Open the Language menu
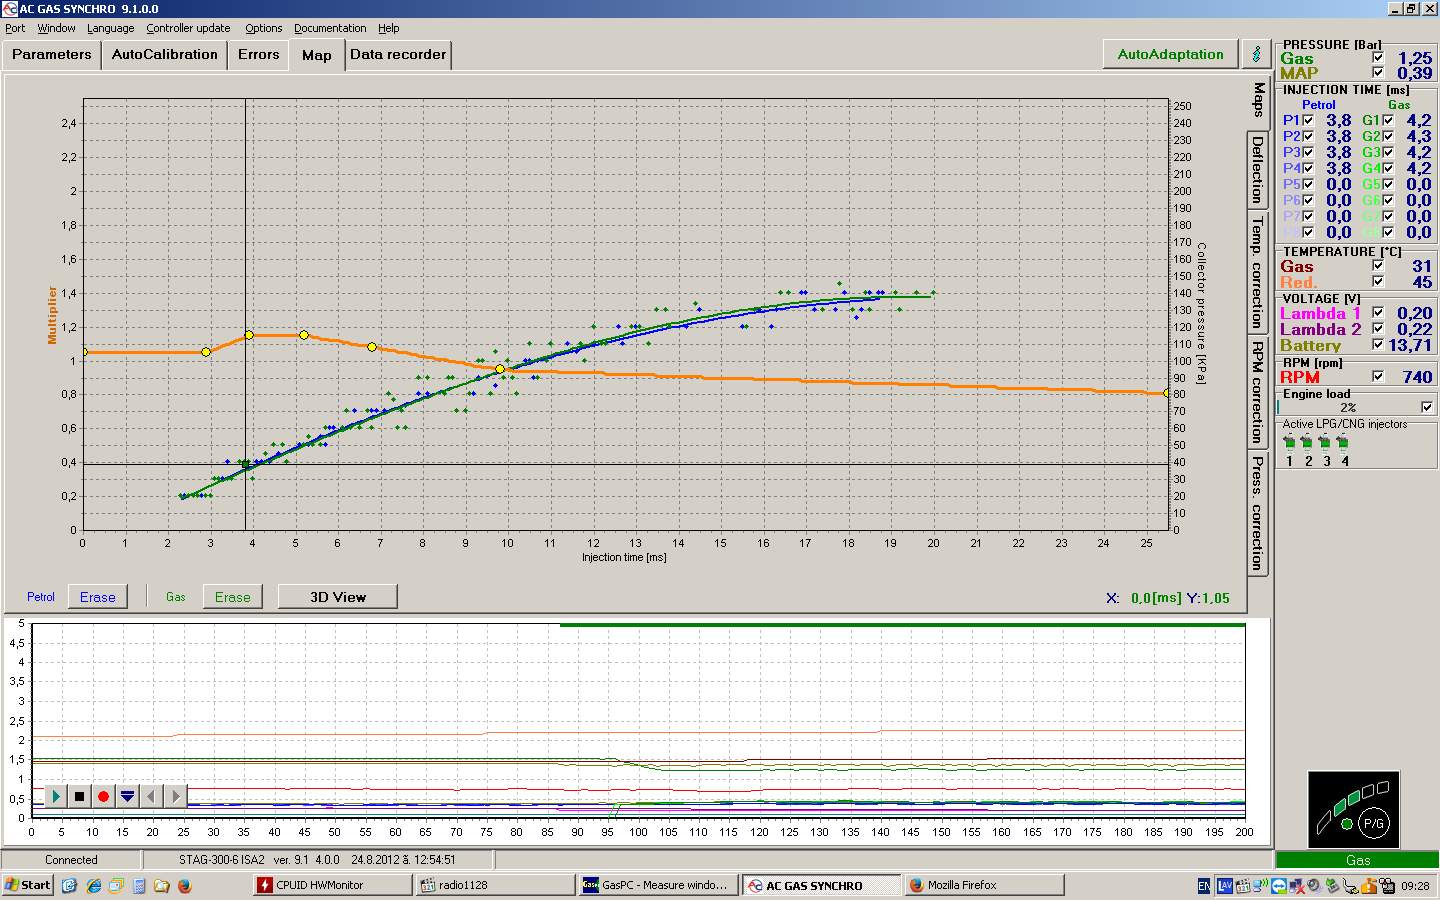 coord(110,28)
